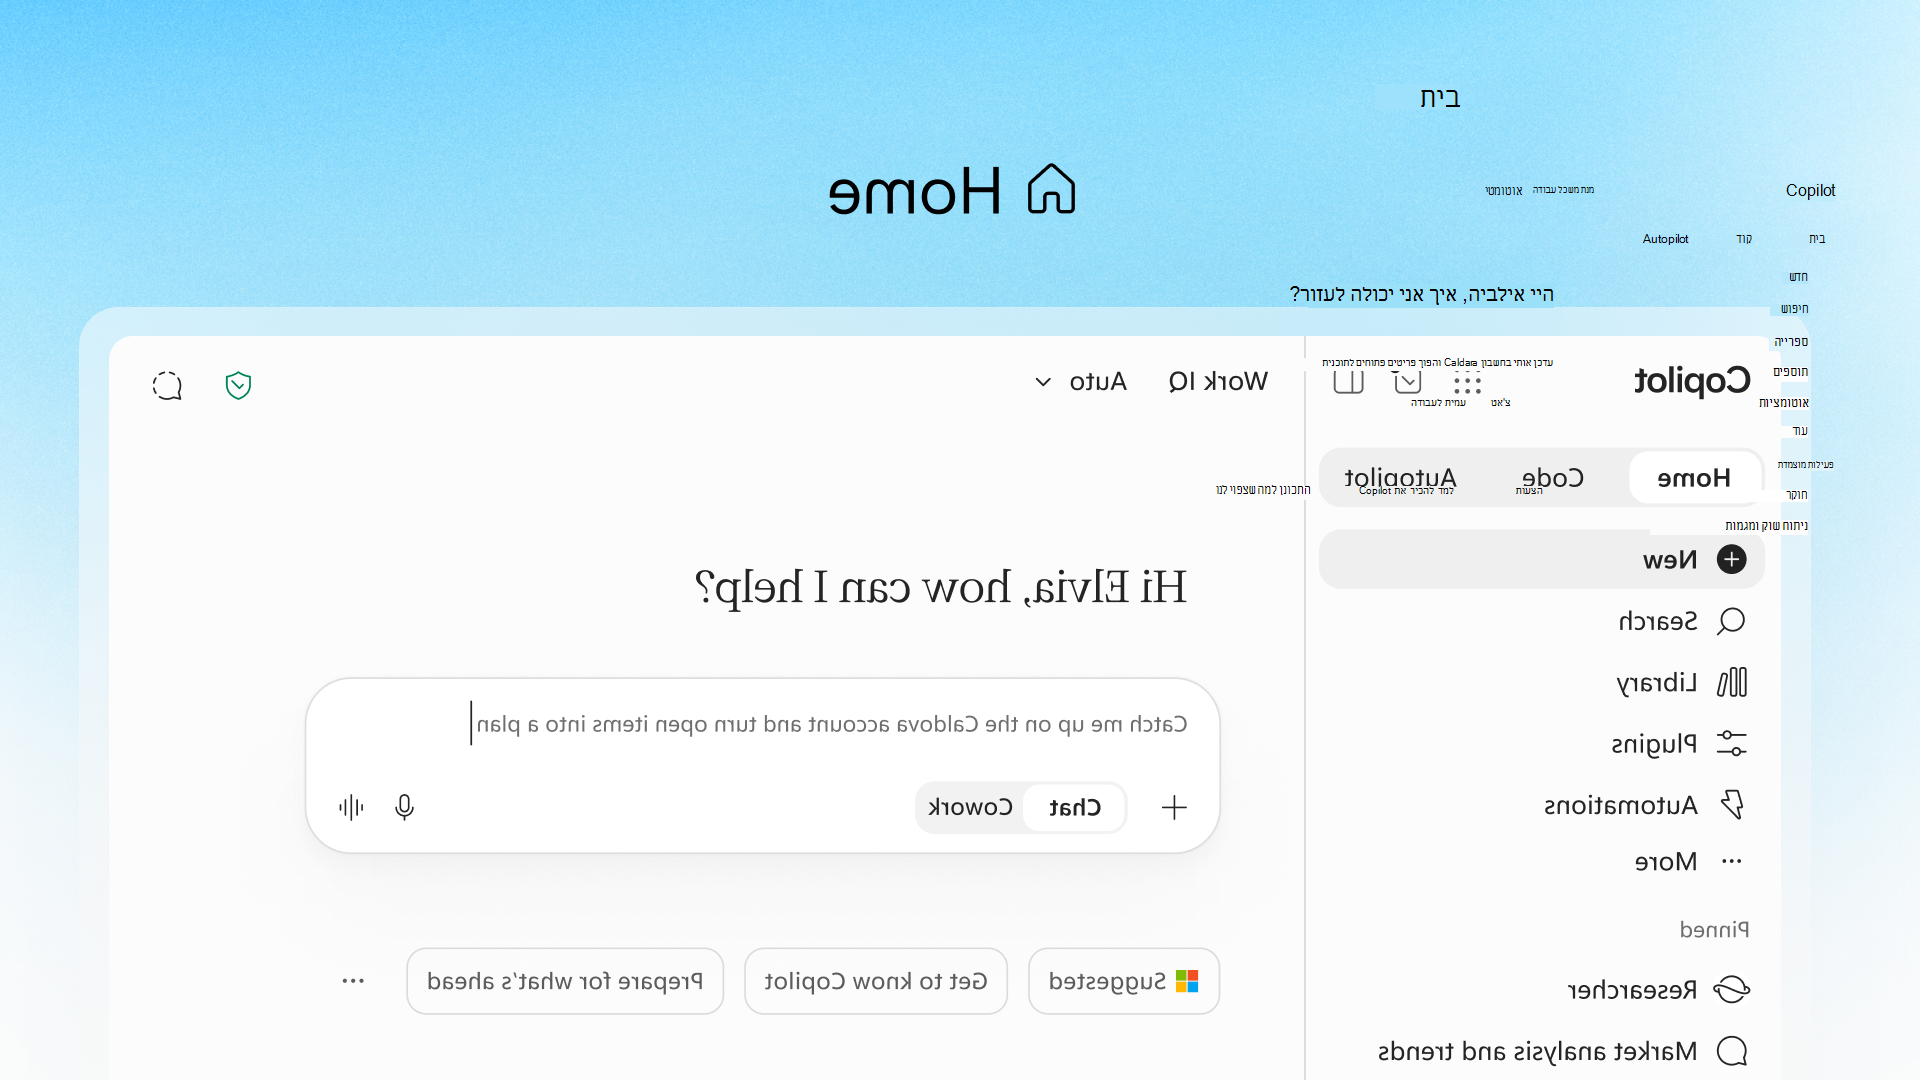Open the apps grid dots icon

(x=1467, y=384)
